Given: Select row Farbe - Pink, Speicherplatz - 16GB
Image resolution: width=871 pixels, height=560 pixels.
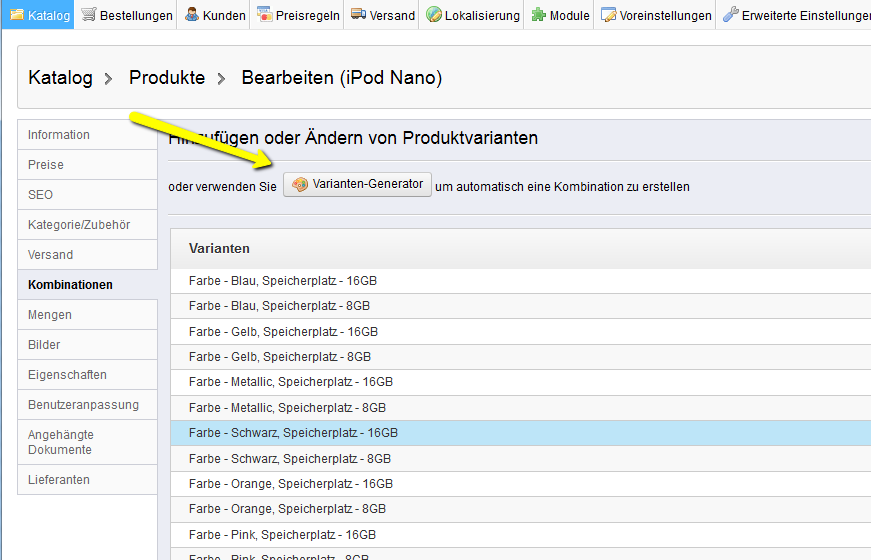Looking at the screenshot, I should point(520,534).
